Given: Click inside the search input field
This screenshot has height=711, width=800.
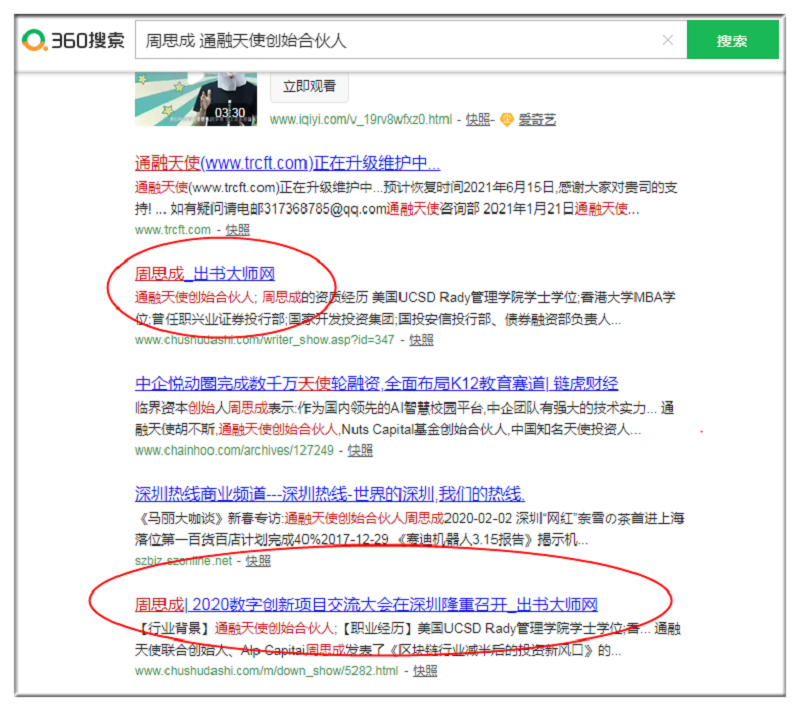Looking at the screenshot, I should pyautogui.click(x=400, y=41).
